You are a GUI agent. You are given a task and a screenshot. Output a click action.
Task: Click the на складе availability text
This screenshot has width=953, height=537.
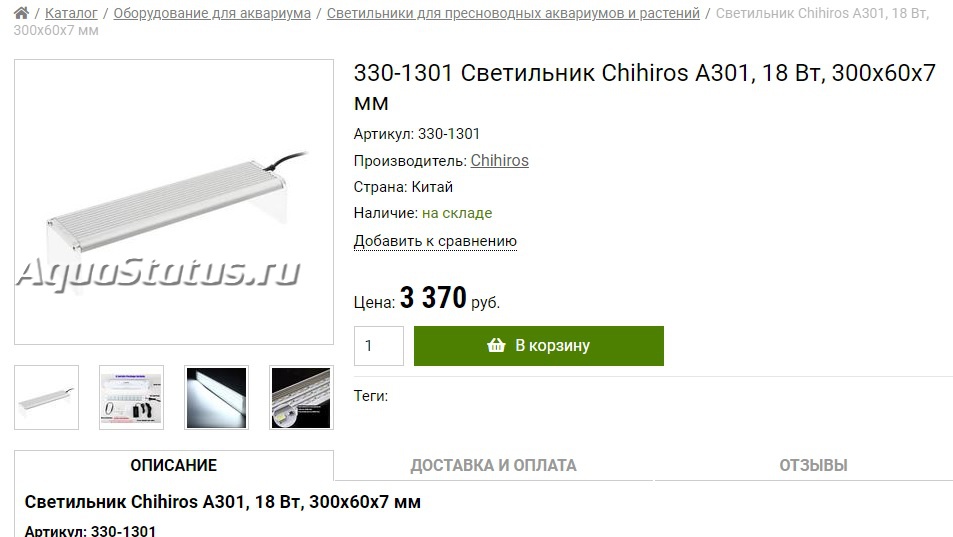point(457,213)
